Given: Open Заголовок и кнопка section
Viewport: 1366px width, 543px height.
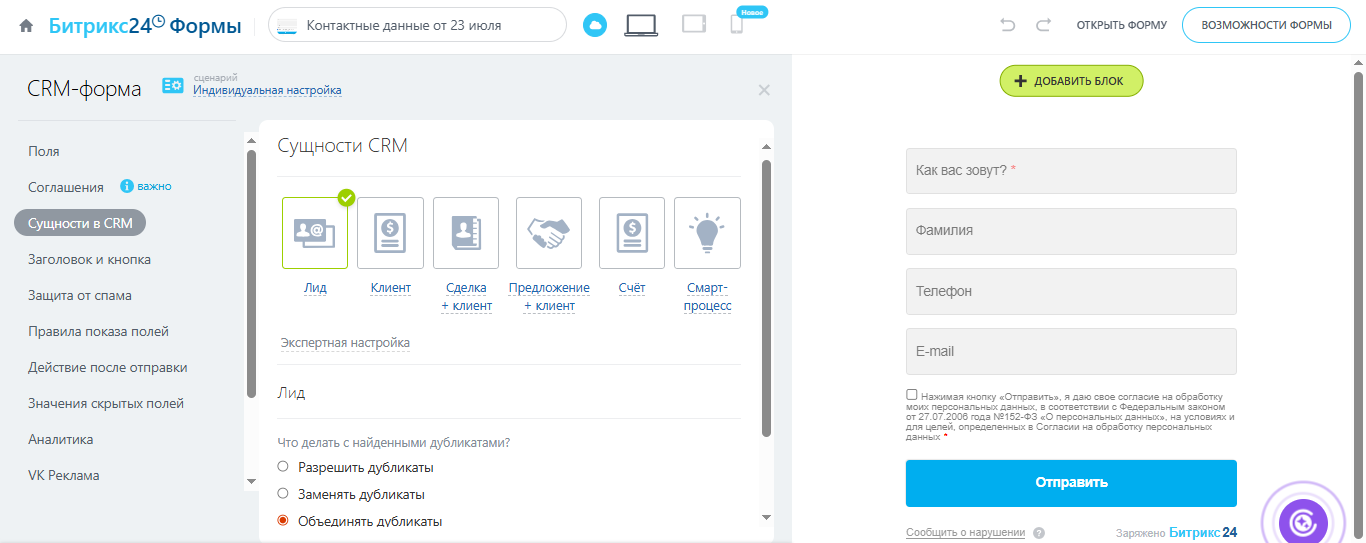Looking at the screenshot, I should [90, 259].
